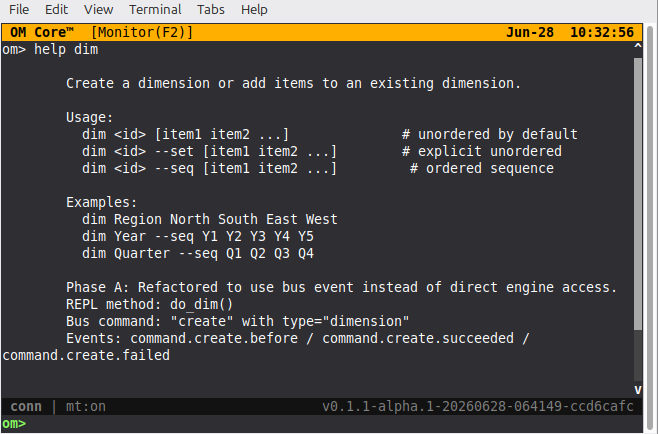Click the OM Core title in header
This screenshot has width=658, height=434.
pos(42,32)
